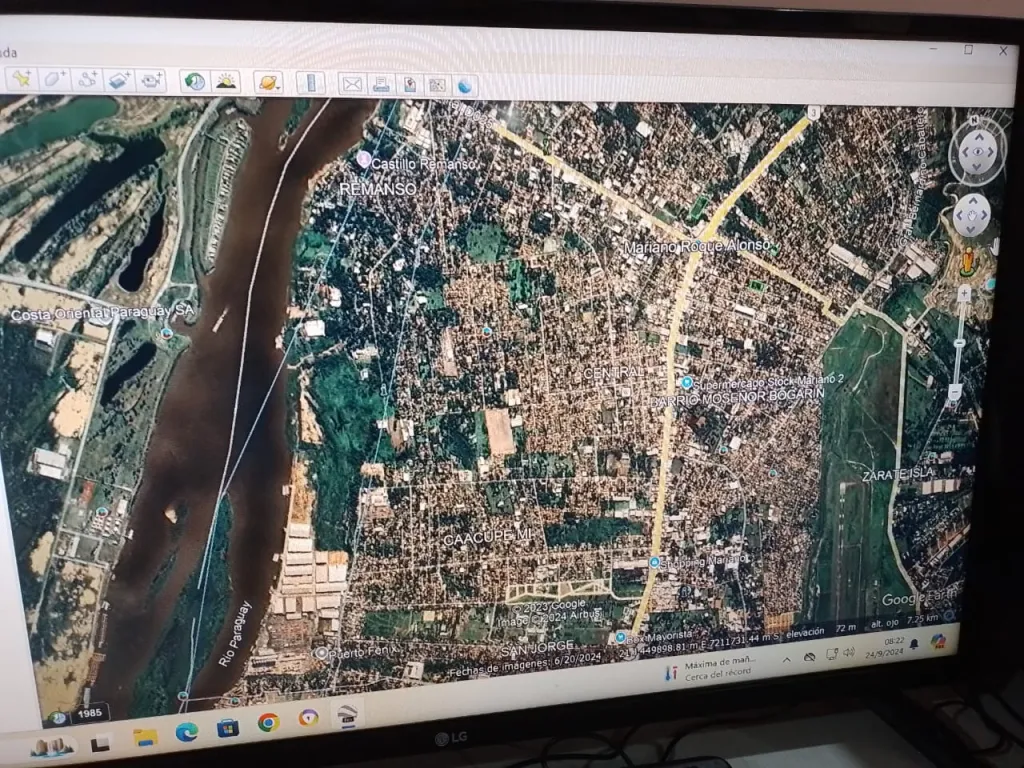Click the Google Earth Pro taskbar icon
This screenshot has height=768, width=1024.
point(347,714)
